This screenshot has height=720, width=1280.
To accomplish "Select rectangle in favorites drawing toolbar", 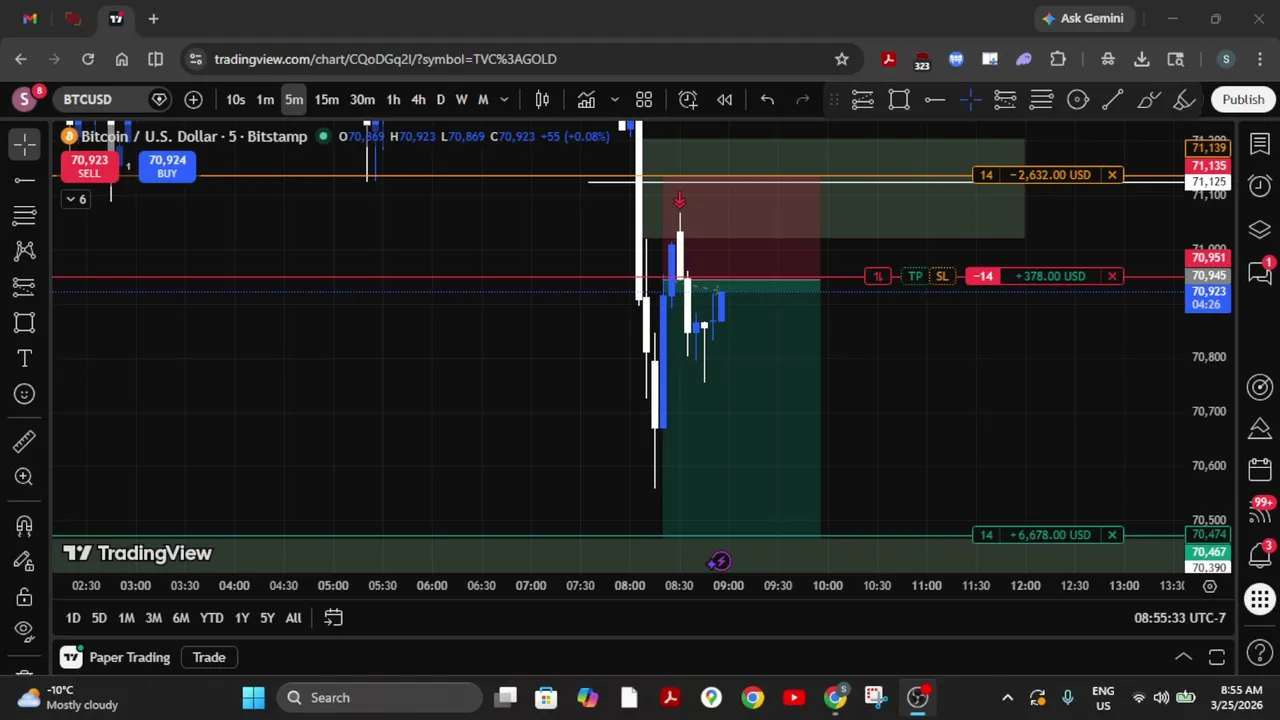I will 899,99.
